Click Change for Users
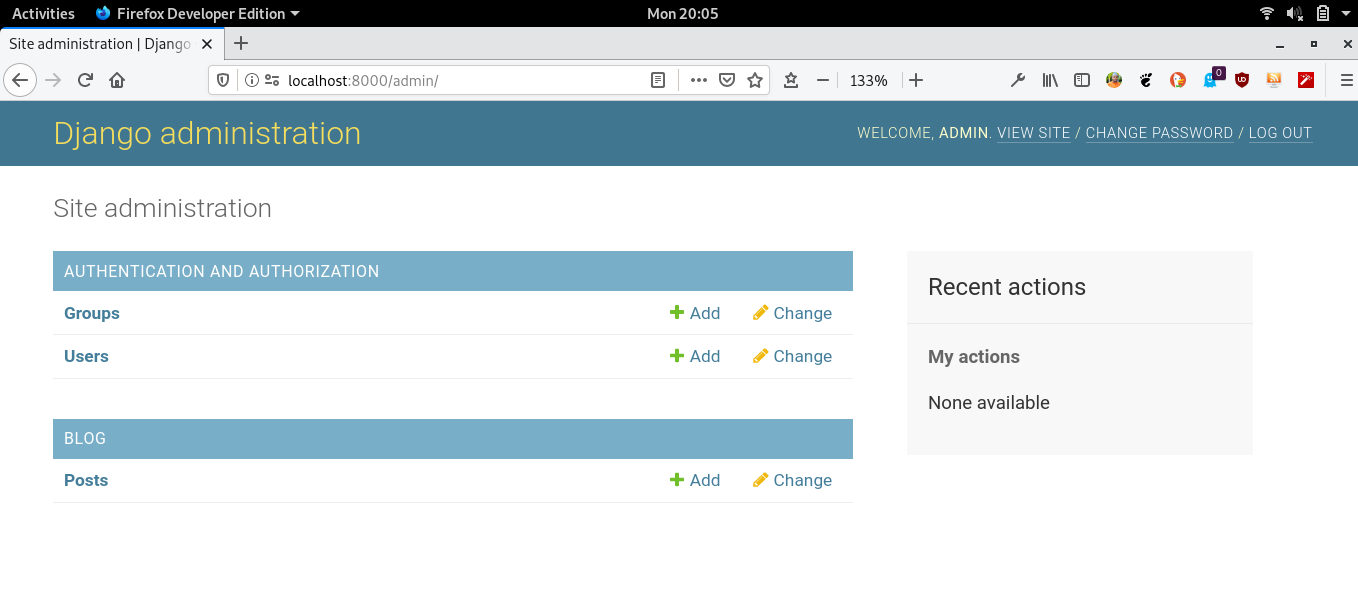Viewport: 1358px width, 615px height. [x=792, y=356]
